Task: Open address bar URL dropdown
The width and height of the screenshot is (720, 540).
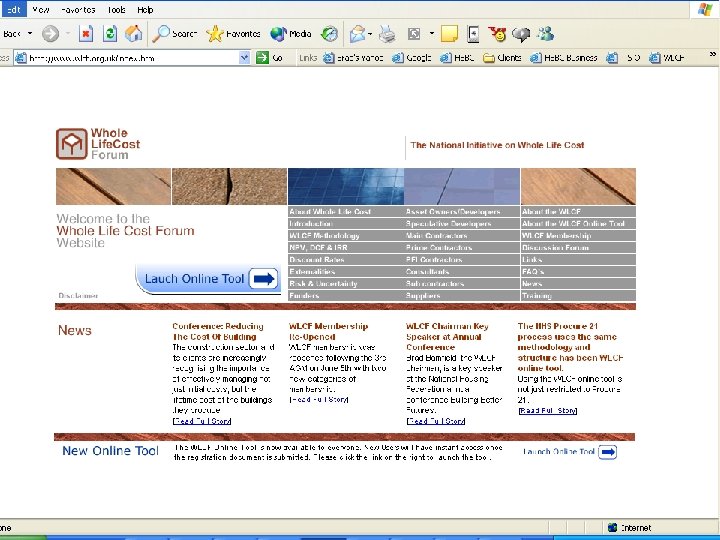Action: pos(244,58)
